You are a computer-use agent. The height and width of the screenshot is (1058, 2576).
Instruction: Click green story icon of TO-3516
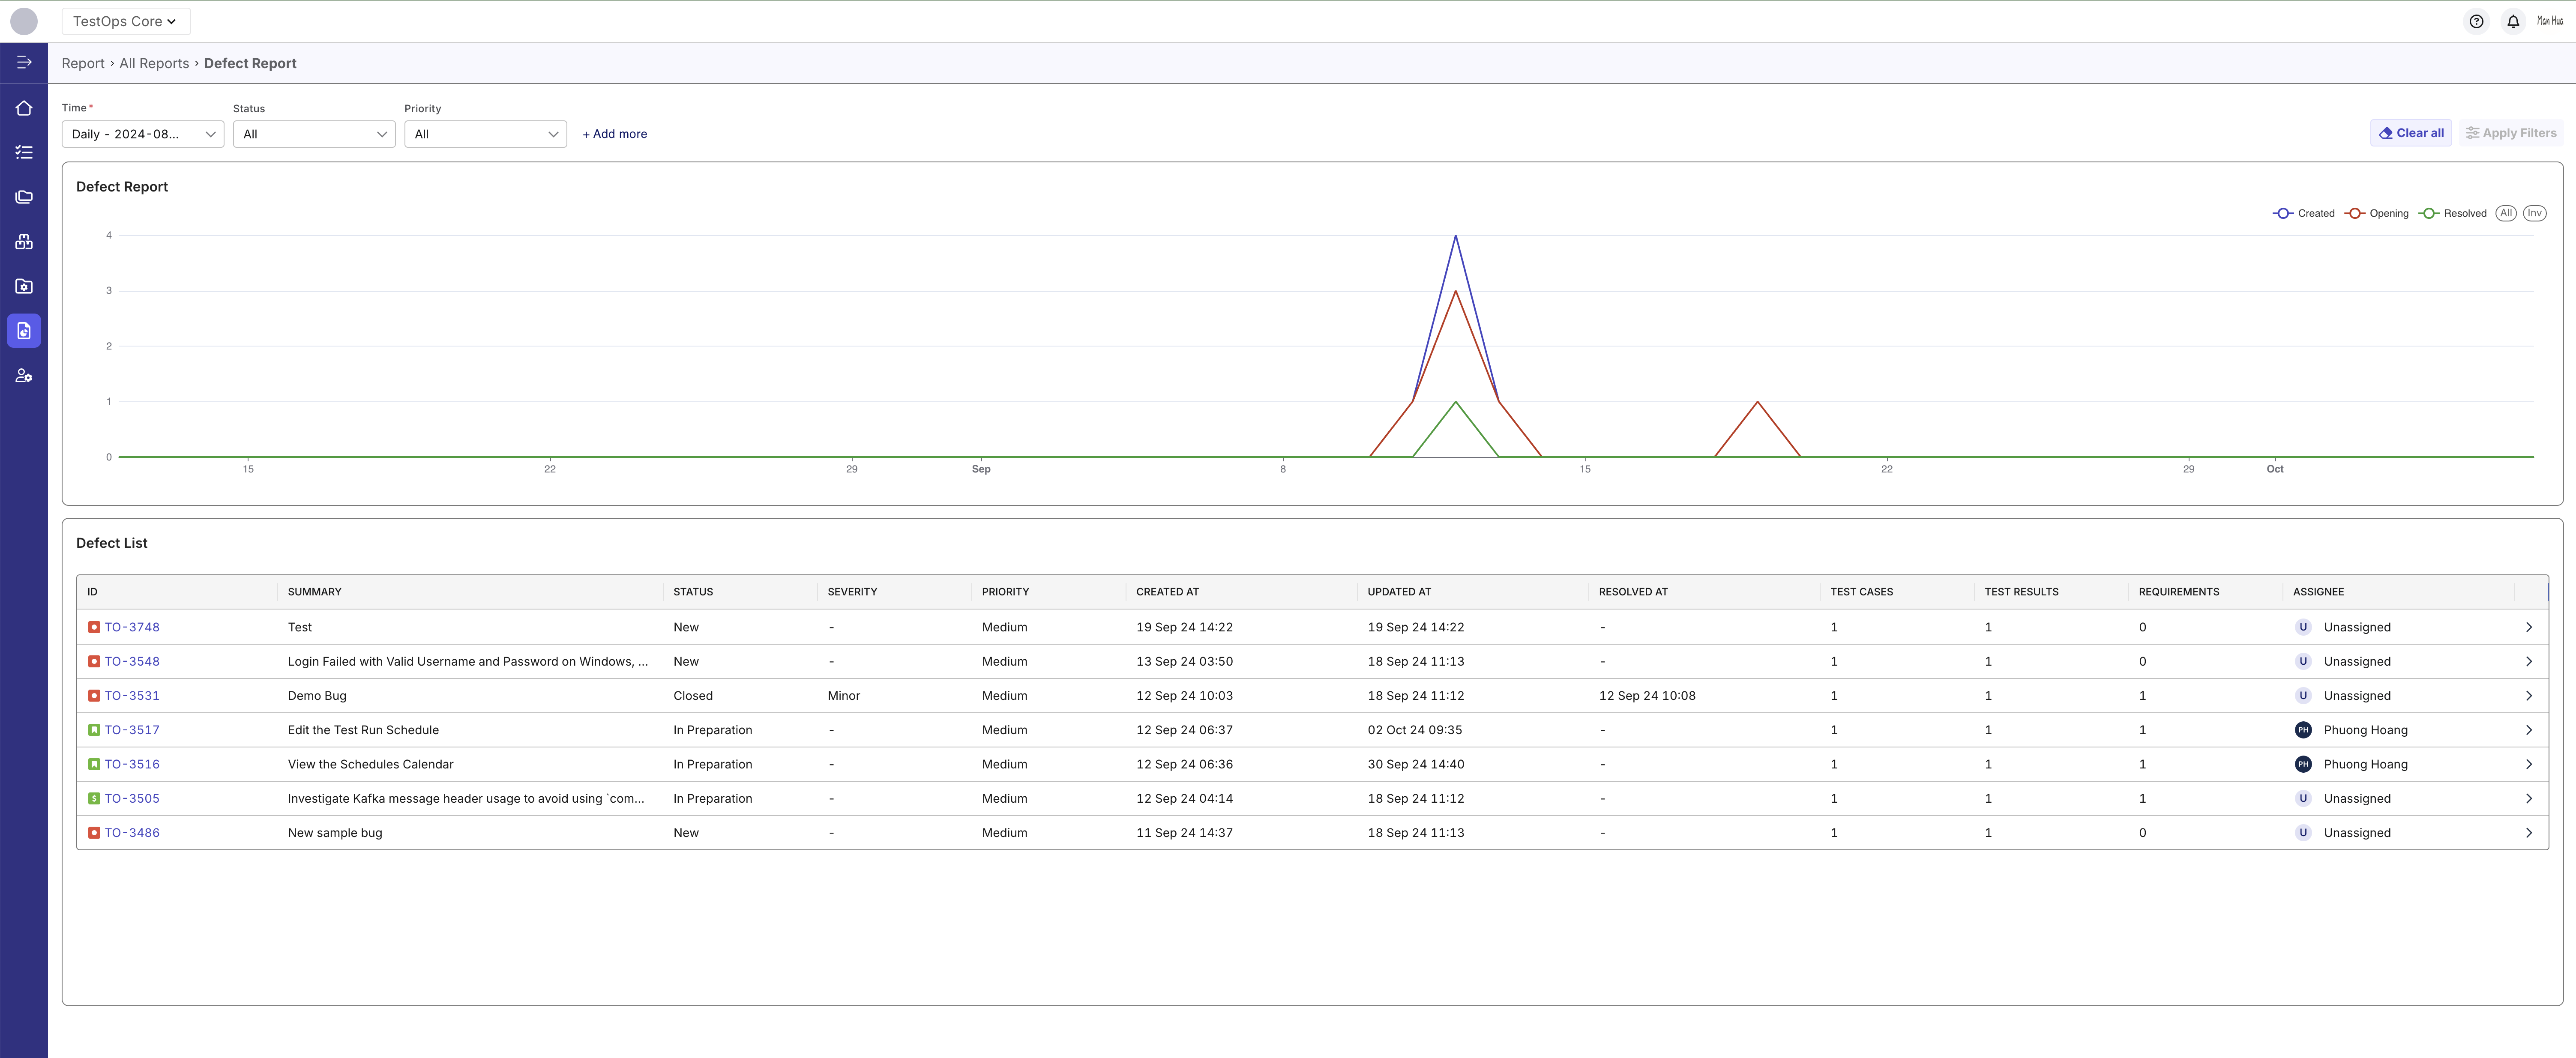coord(94,764)
